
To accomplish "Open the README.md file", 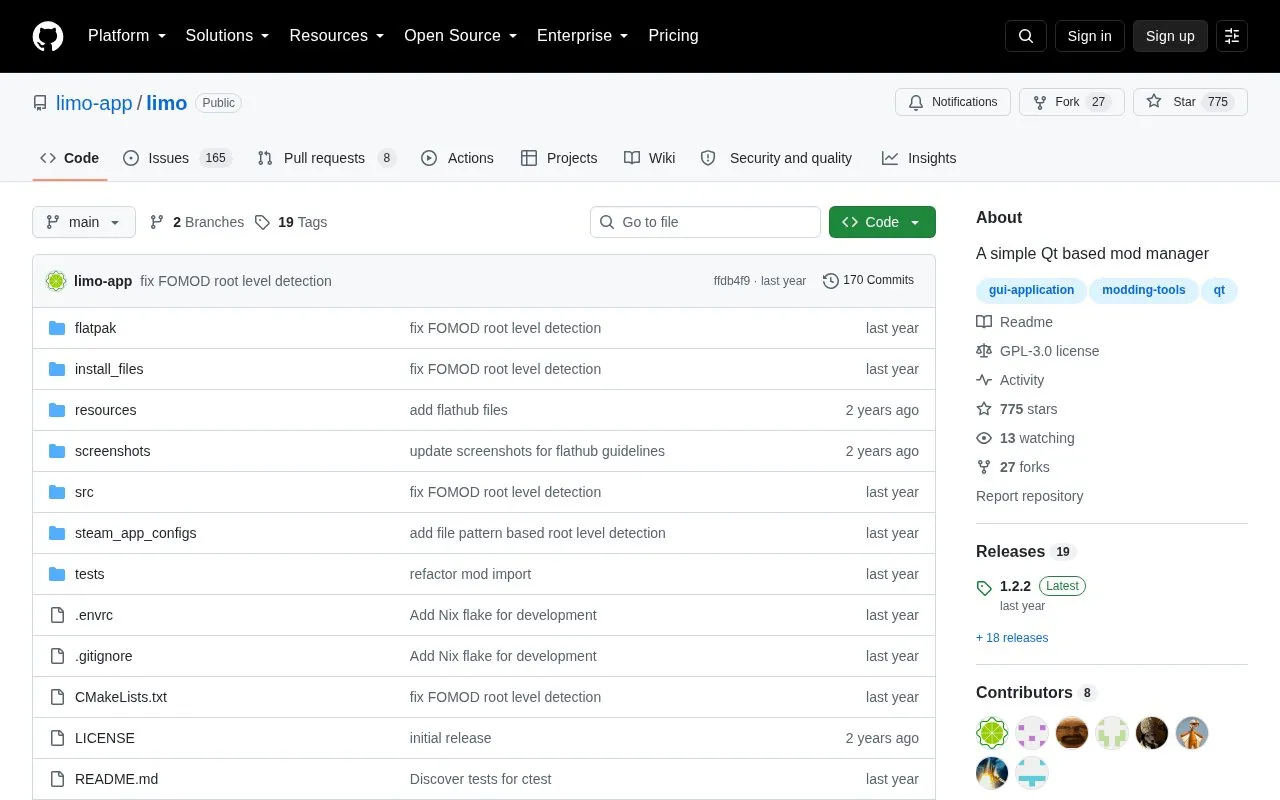I will pos(116,779).
